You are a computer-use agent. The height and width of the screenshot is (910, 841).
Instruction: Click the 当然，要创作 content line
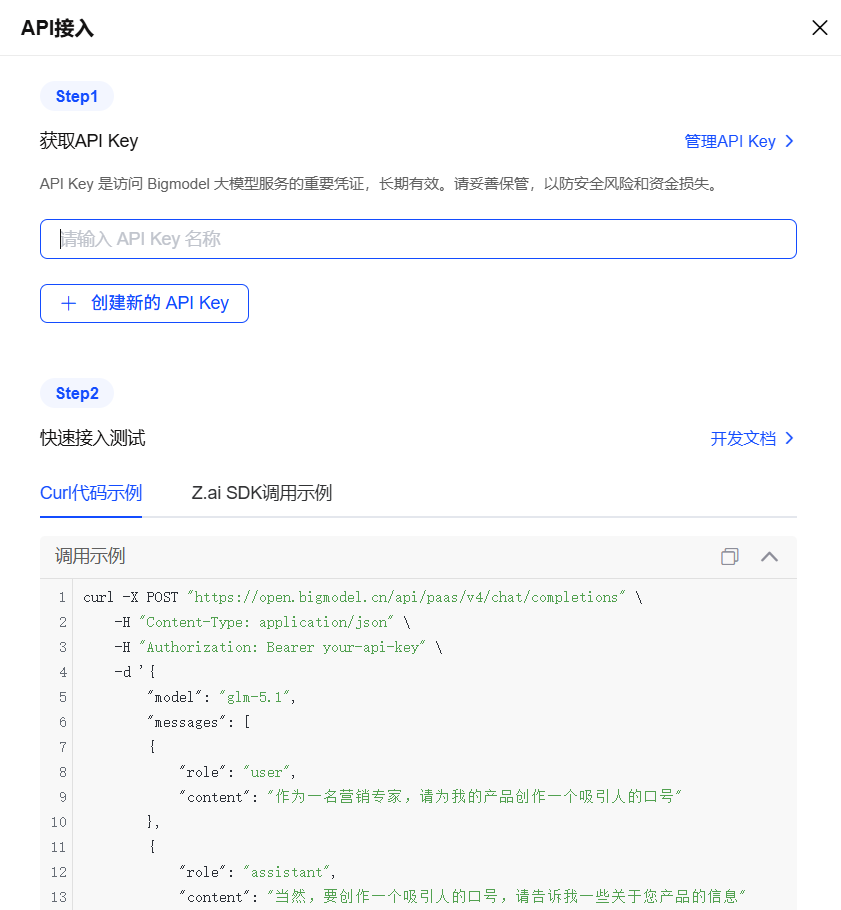click(462, 897)
